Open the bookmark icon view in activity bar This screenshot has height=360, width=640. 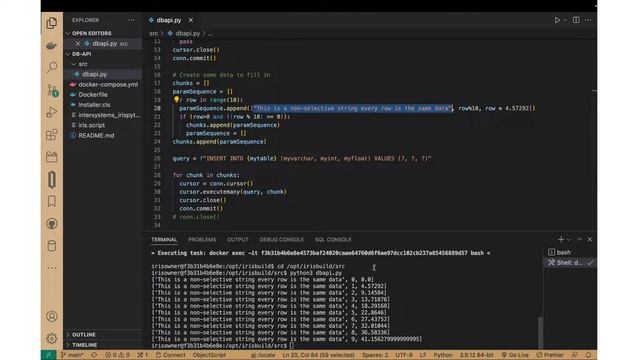51,201
